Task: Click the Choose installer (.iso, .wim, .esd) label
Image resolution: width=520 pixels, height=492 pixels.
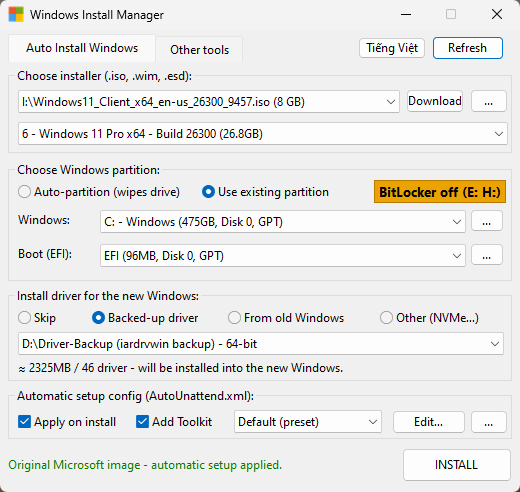Action: tap(104, 76)
